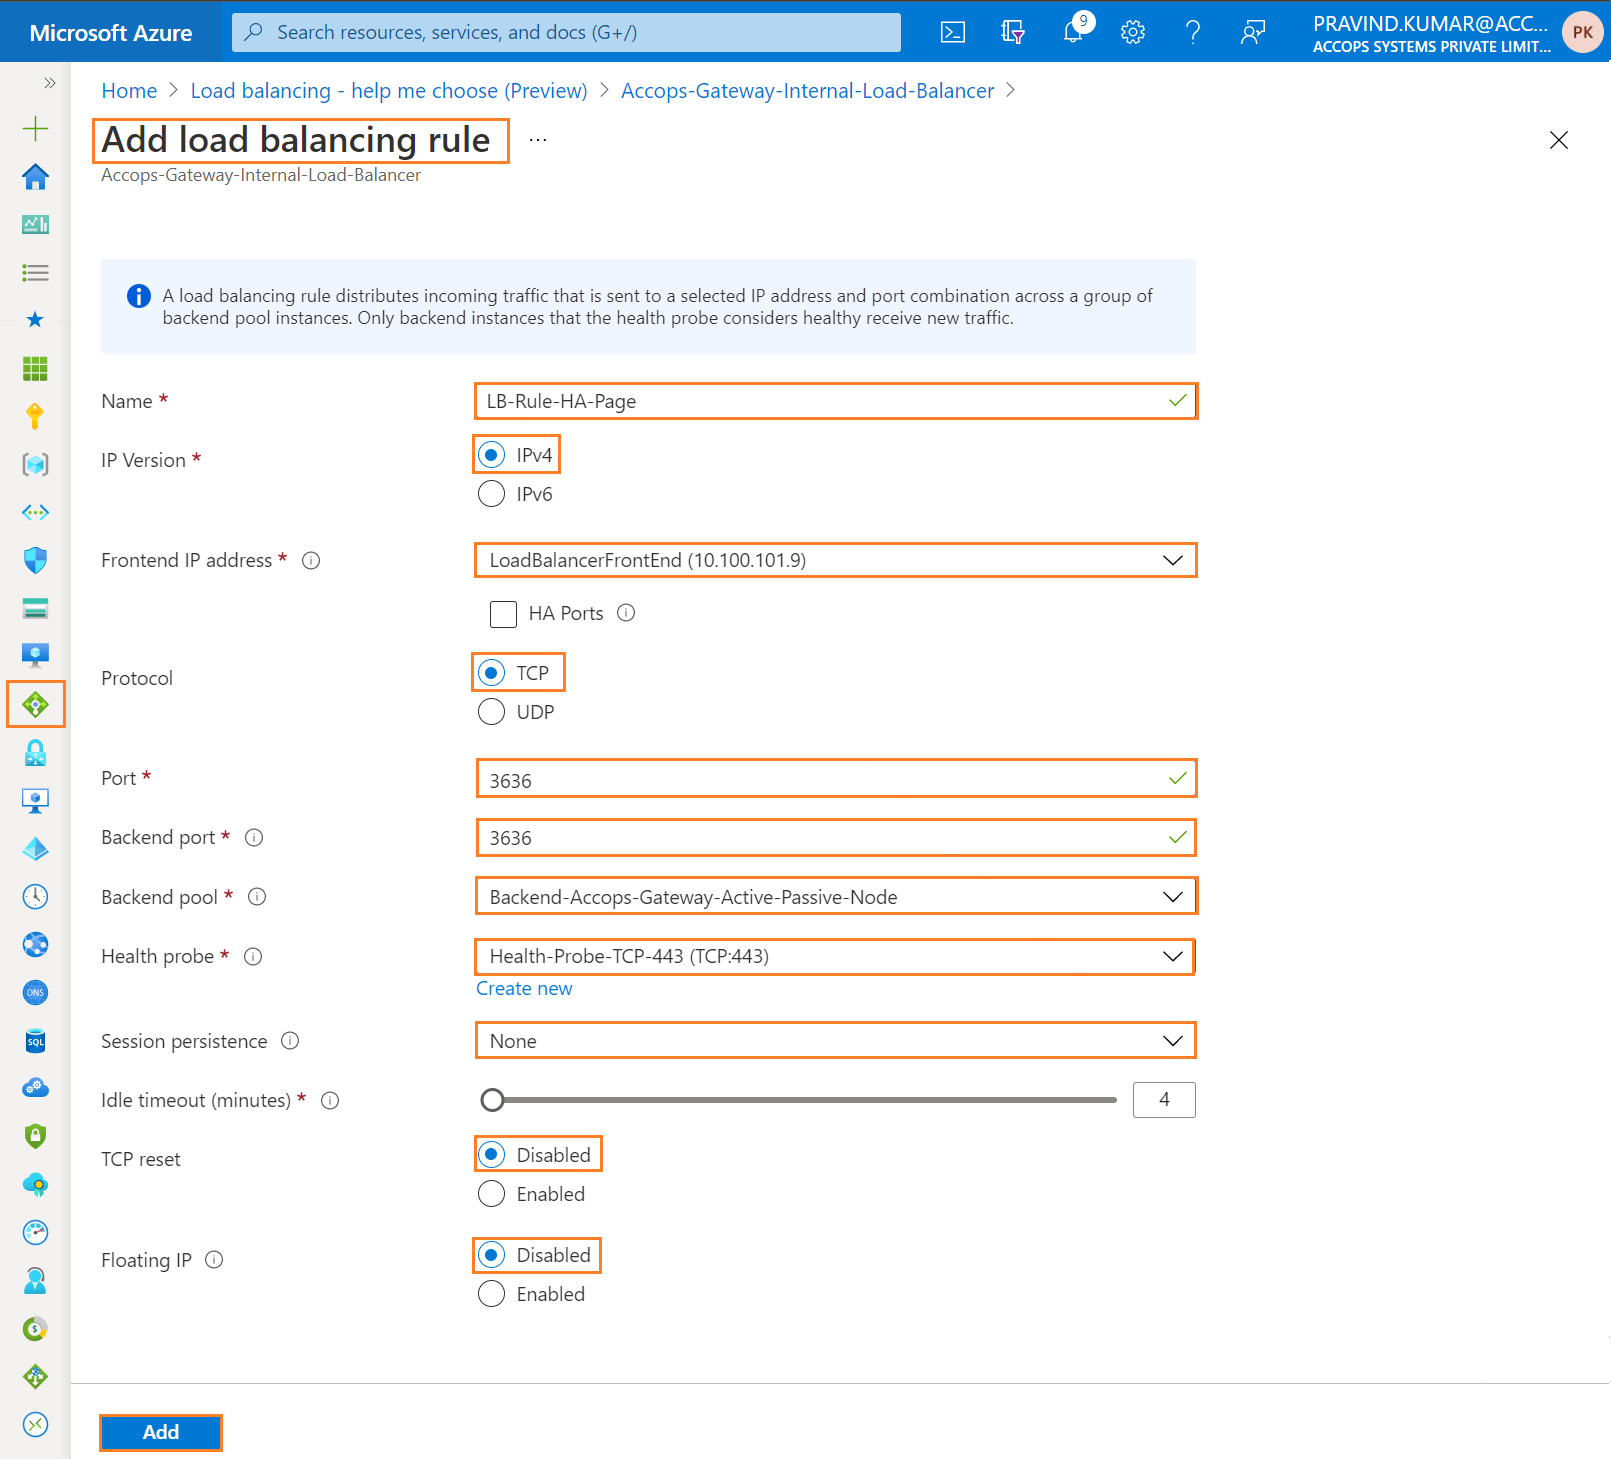Click the more options ellipsis by title
The width and height of the screenshot is (1611, 1460).
(538, 140)
